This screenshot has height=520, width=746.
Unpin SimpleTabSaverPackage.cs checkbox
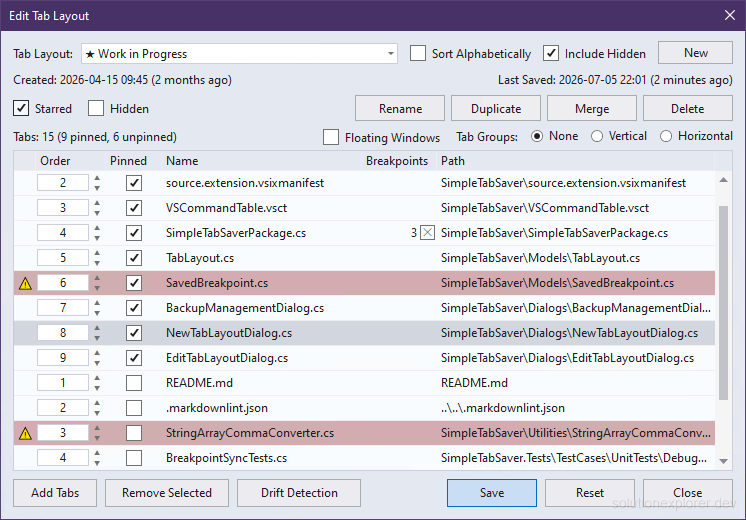click(134, 233)
